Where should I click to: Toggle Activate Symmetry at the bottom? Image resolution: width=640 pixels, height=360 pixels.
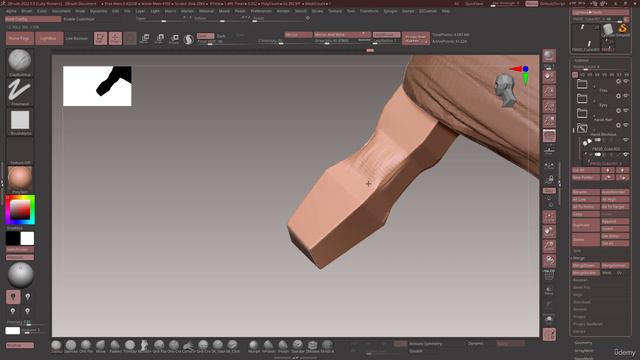click(x=425, y=344)
